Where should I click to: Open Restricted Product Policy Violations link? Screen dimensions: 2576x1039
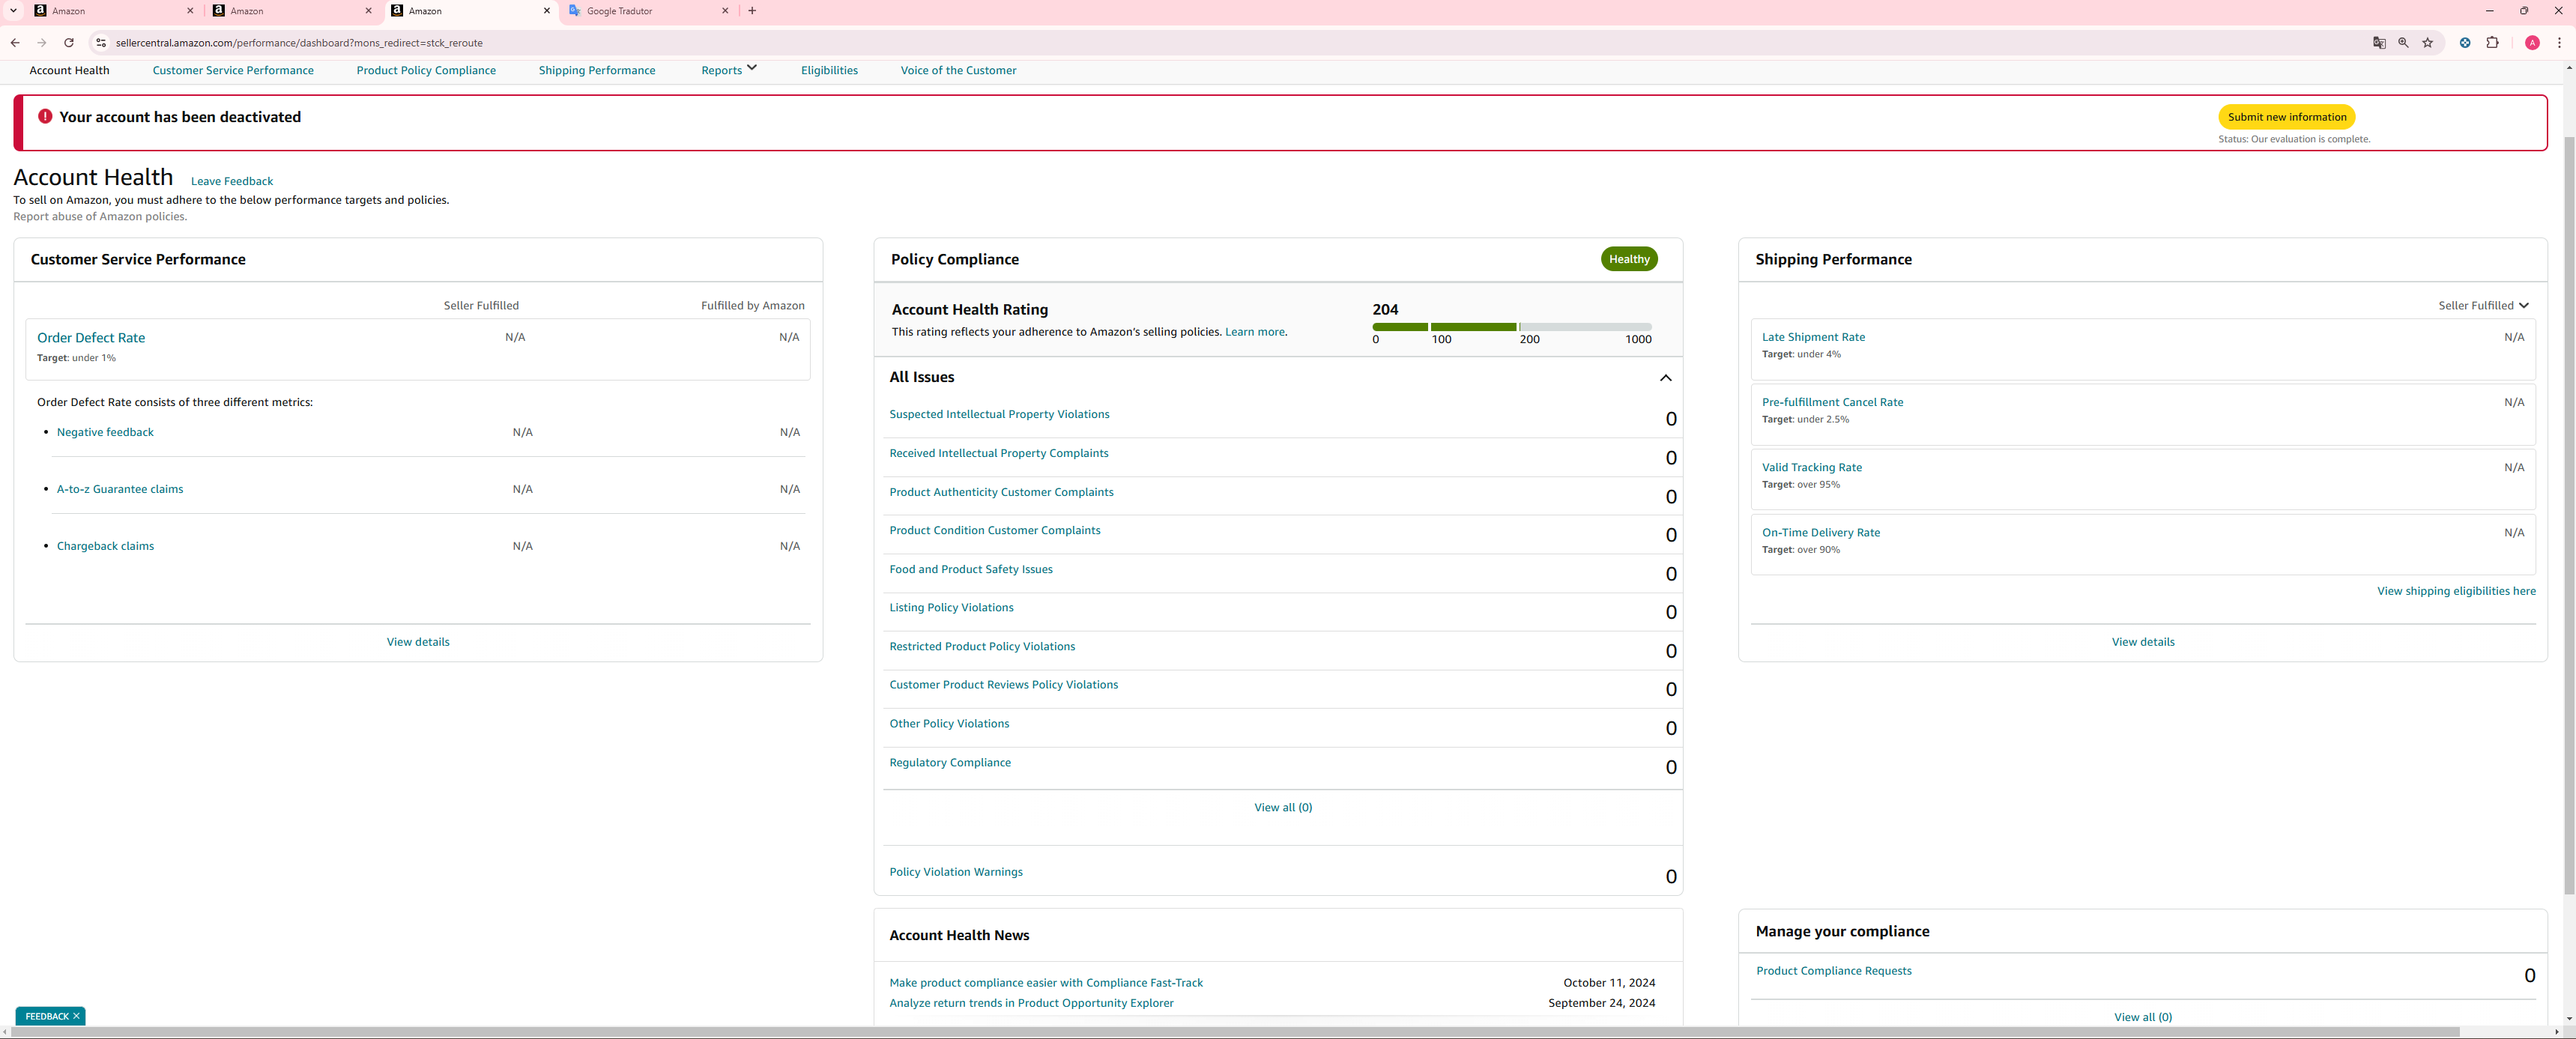click(982, 646)
